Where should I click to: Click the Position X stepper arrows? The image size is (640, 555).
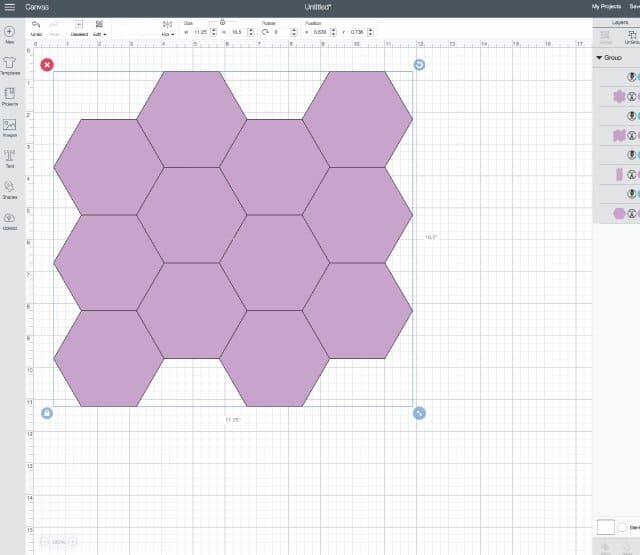[x=333, y=32]
